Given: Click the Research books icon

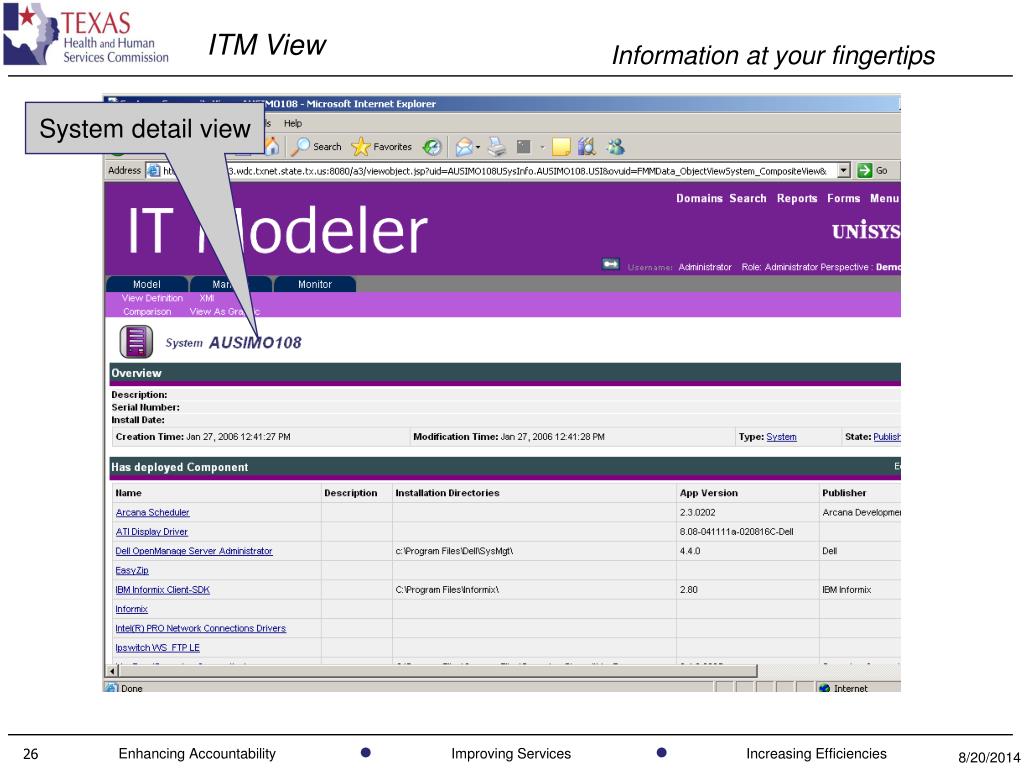Looking at the screenshot, I should 586,147.
